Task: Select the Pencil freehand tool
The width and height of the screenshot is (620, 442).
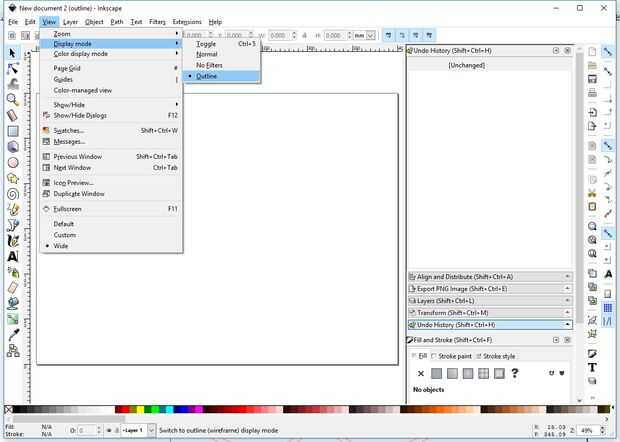Action: coord(13,210)
